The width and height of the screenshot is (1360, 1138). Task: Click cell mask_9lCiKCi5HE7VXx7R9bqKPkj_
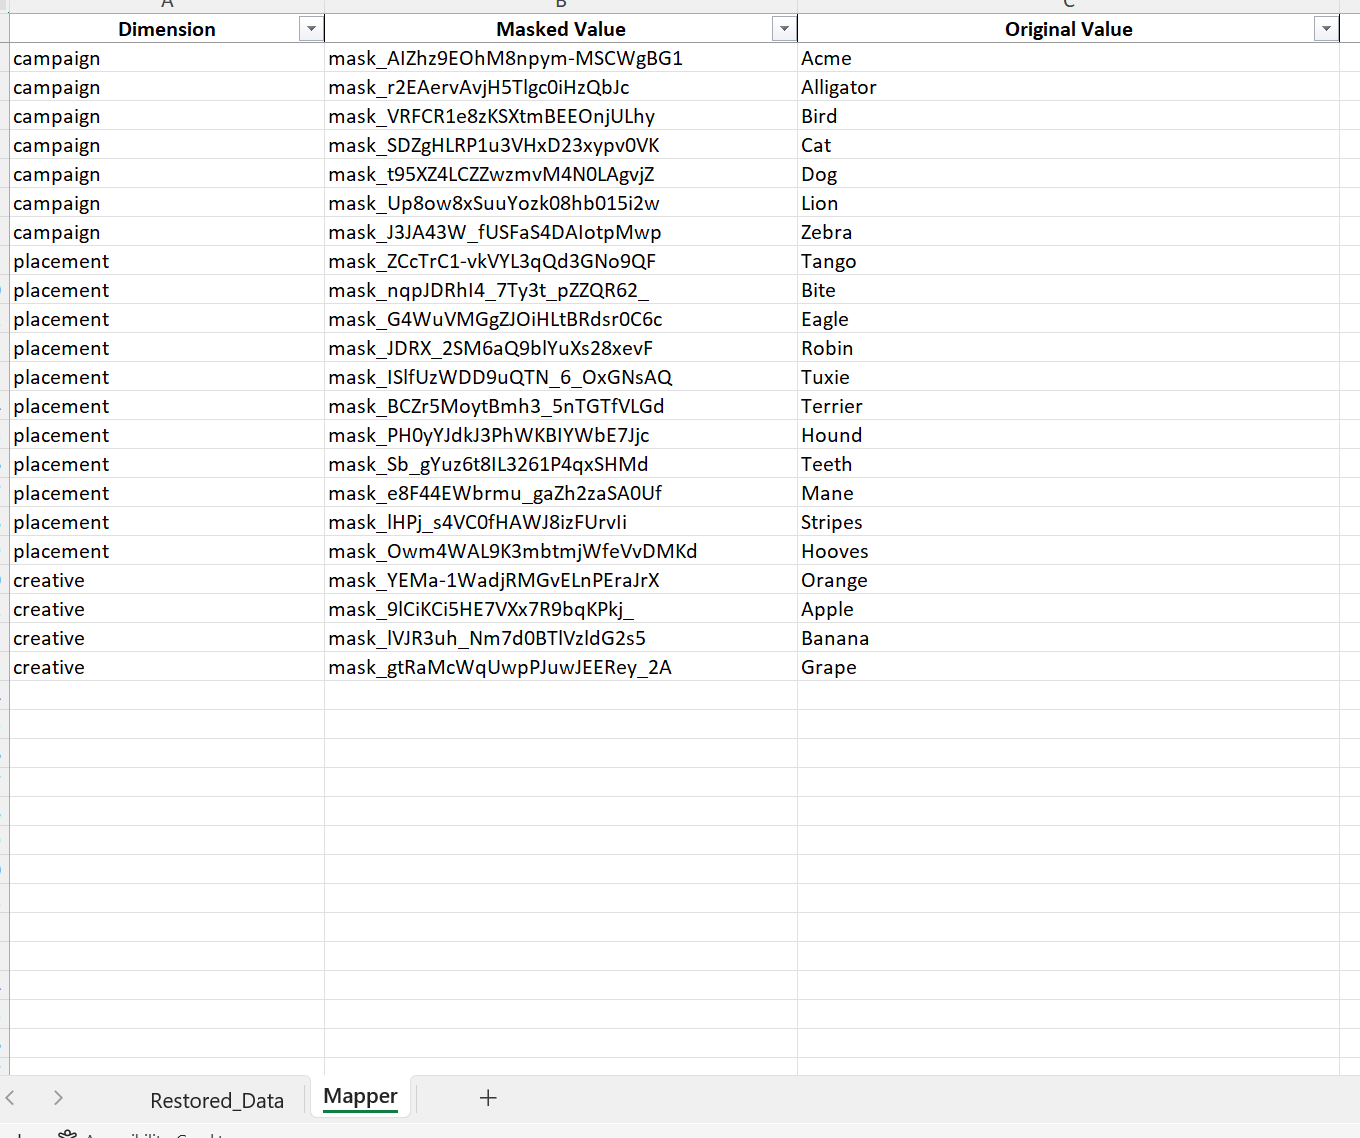[561, 609]
